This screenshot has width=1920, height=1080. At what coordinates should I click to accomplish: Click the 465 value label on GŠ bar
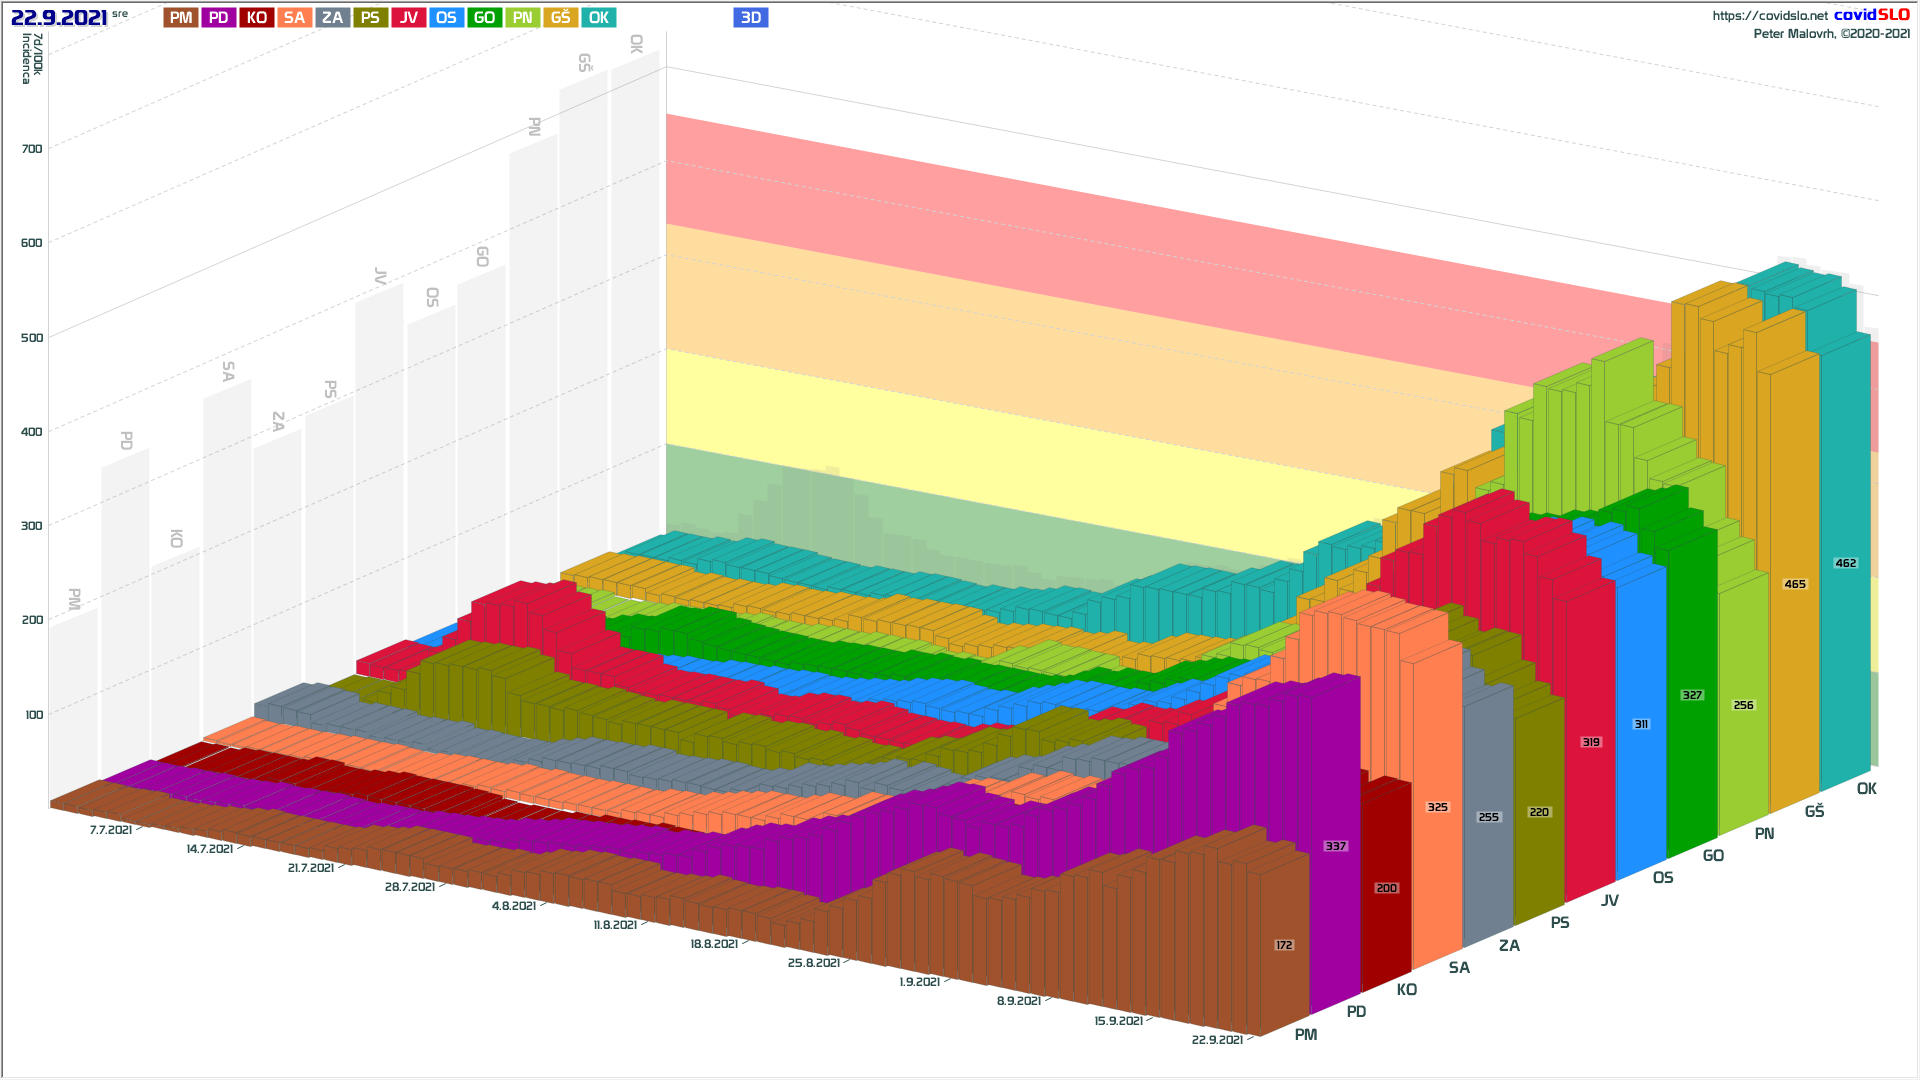(1795, 584)
